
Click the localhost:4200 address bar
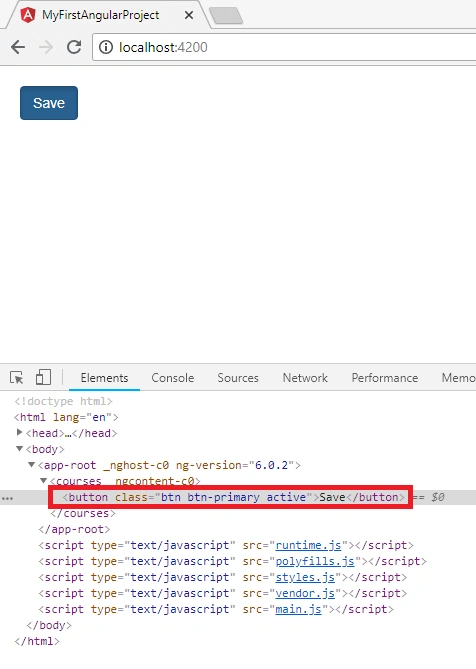coord(284,47)
